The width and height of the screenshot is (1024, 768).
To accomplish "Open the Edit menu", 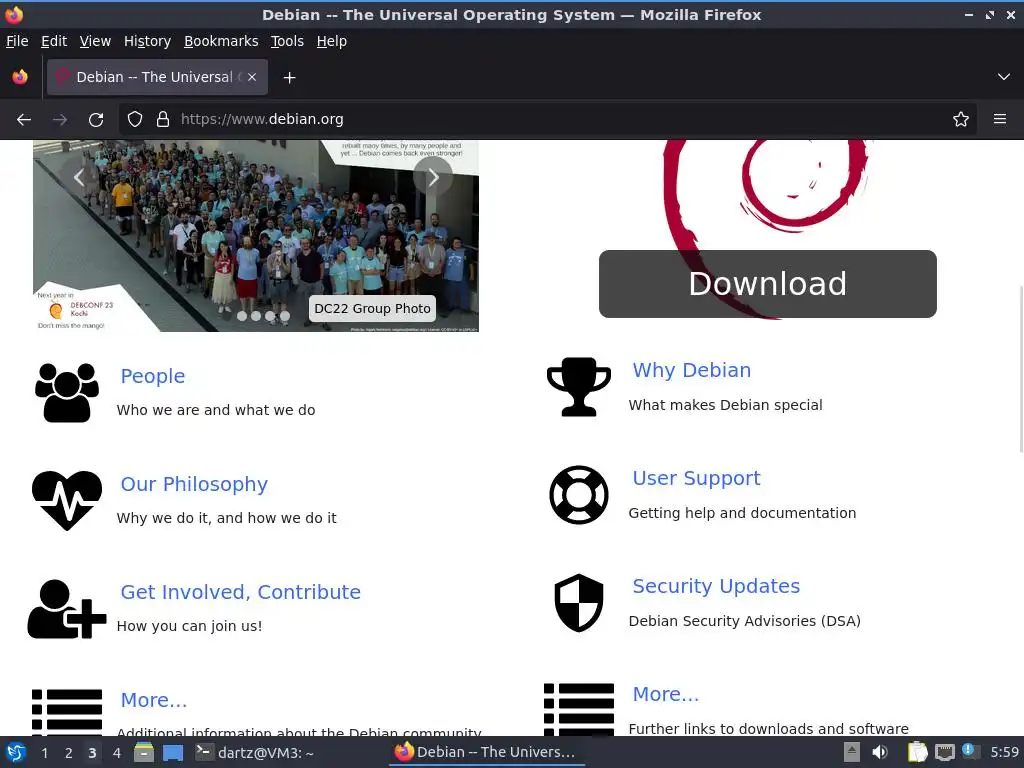I will [x=54, y=41].
